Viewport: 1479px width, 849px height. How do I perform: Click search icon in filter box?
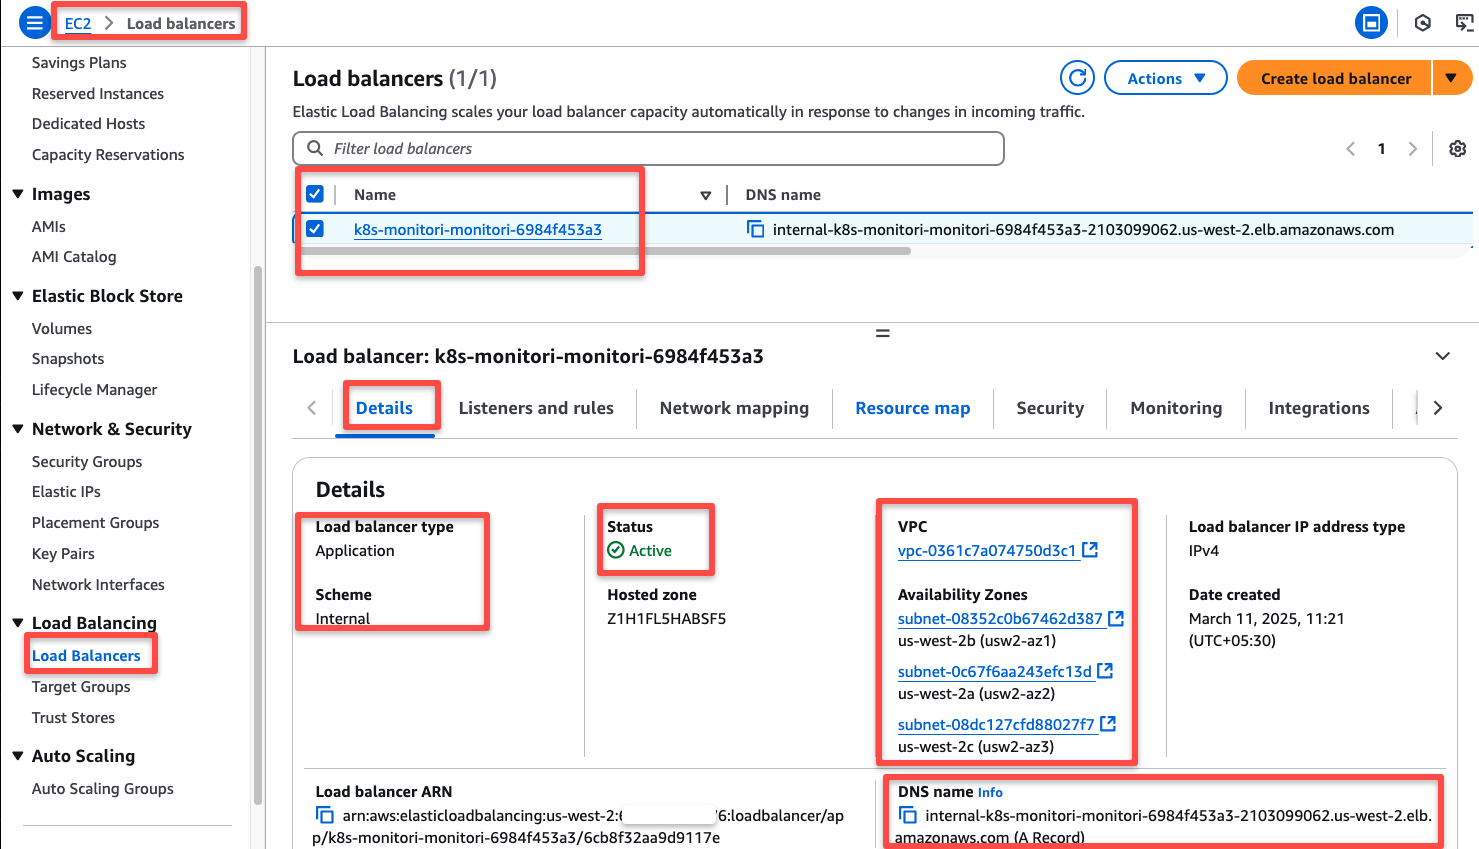coord(315,148)
